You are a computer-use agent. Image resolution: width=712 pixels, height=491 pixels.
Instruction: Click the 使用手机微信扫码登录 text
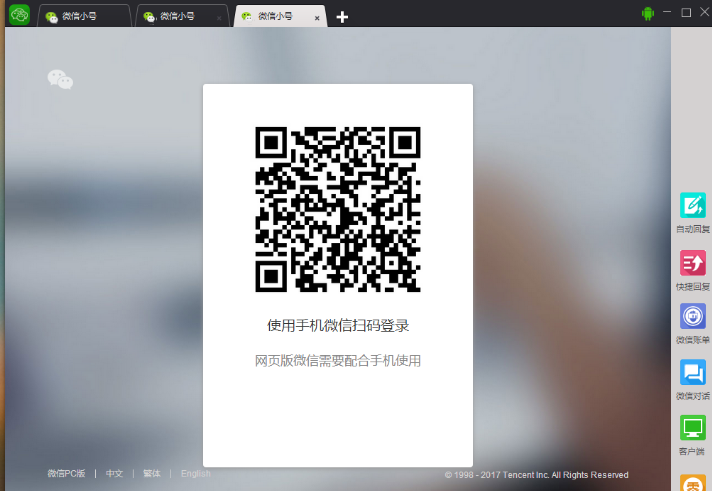click(338, 326)
